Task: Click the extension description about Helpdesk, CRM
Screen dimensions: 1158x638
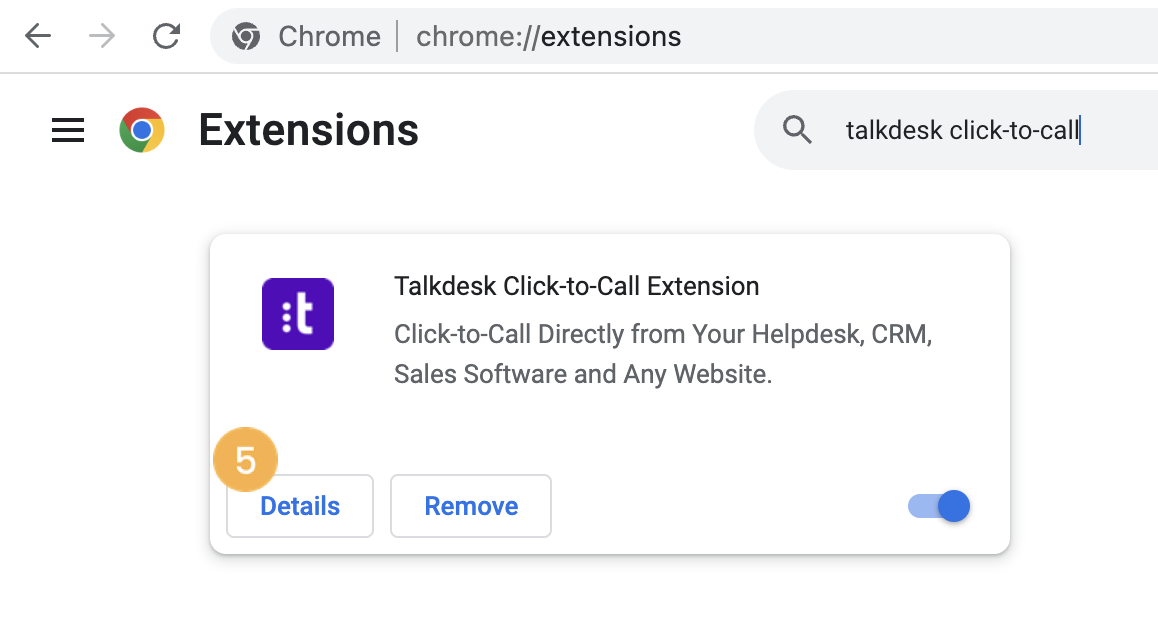Action: tap(663, 354)
